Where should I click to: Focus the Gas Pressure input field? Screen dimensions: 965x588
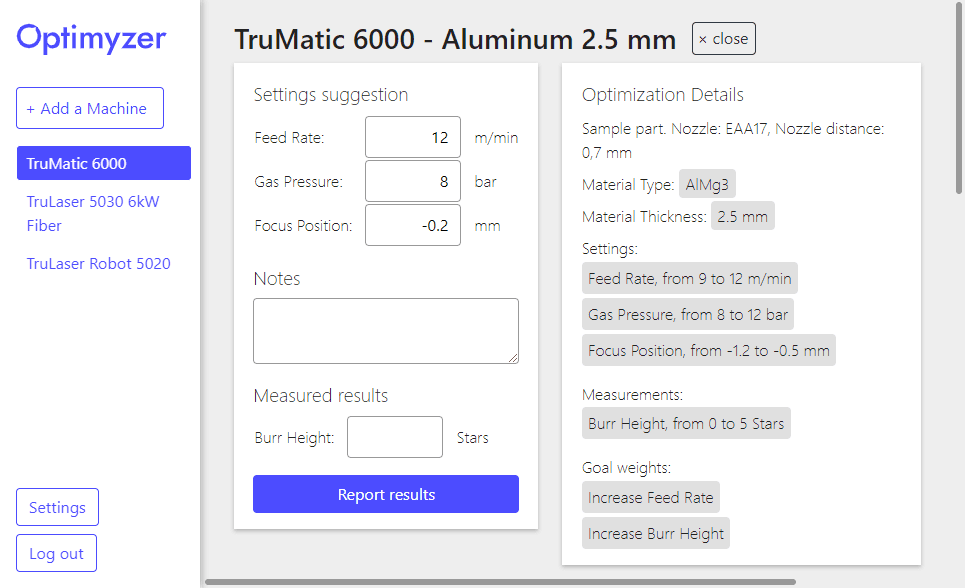pyautogui.click(x=413, y=182)
